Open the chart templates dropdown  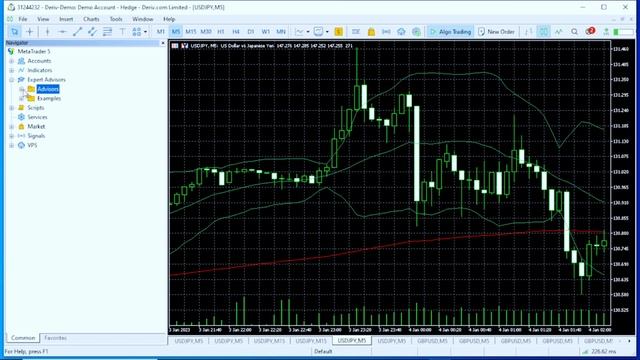[x=321, y=32]
